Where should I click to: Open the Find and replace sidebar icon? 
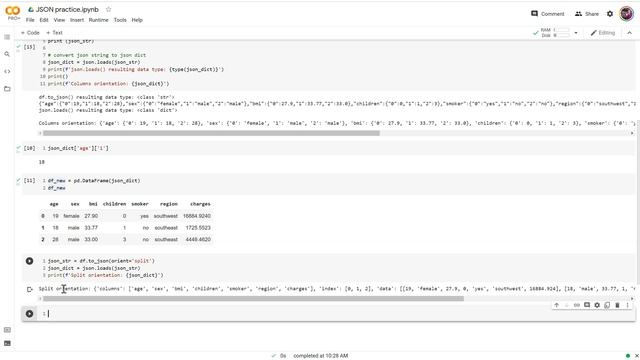(x=7, y=54)
